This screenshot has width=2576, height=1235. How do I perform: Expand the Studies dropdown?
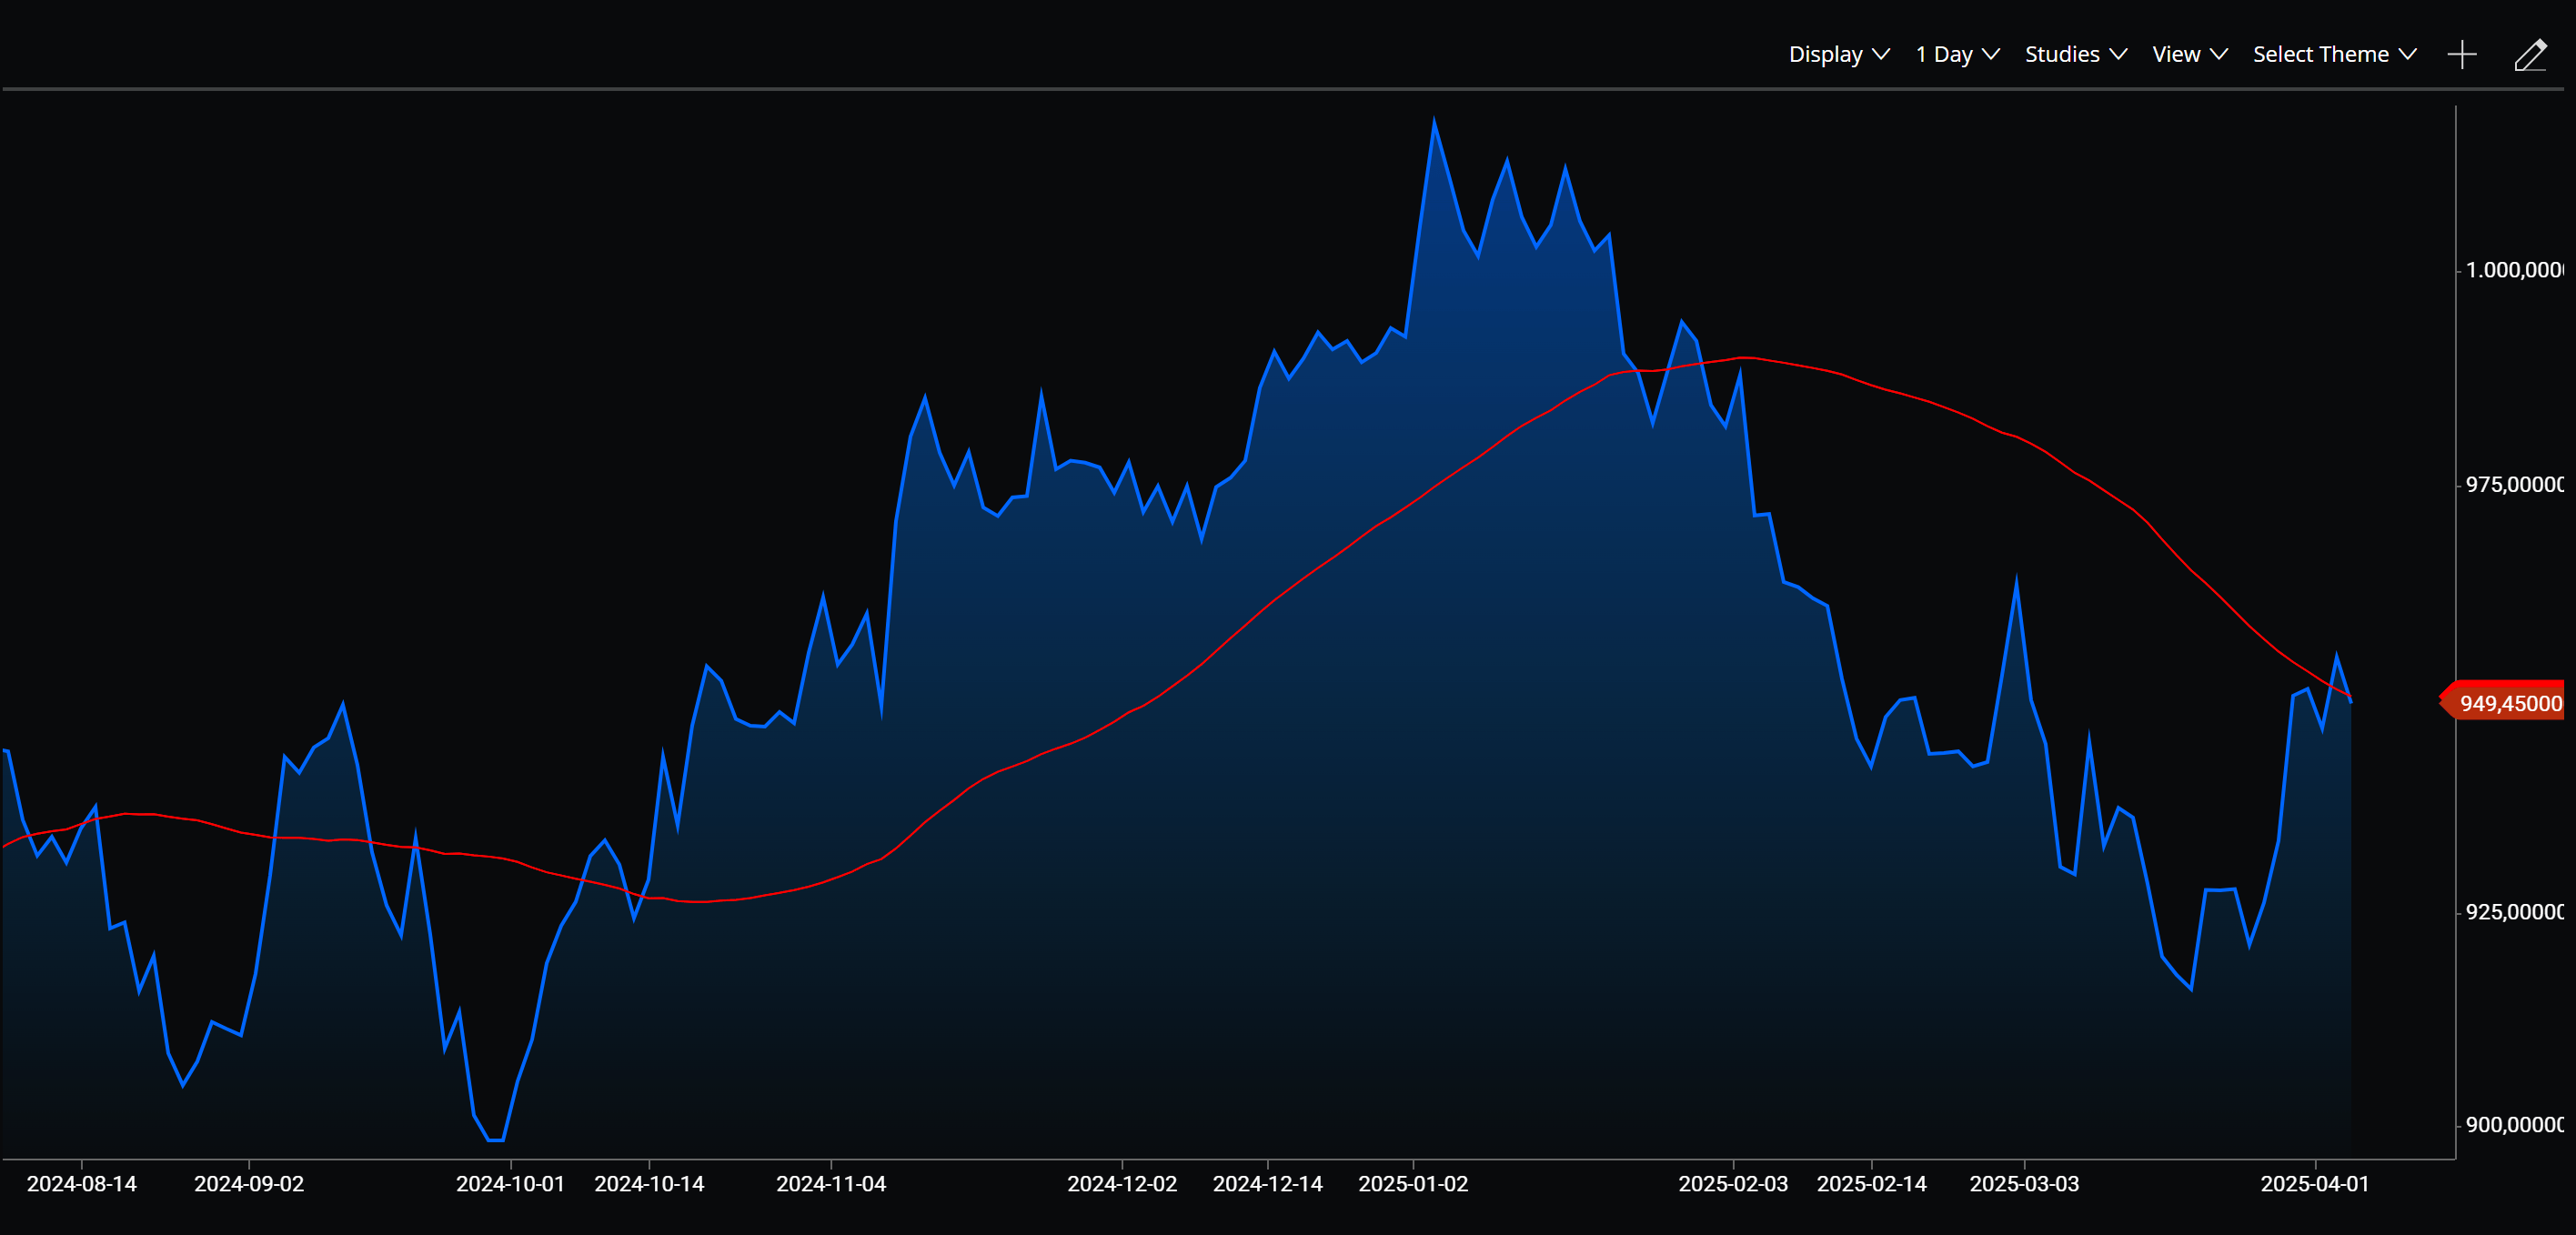[x=2075, y=54]
